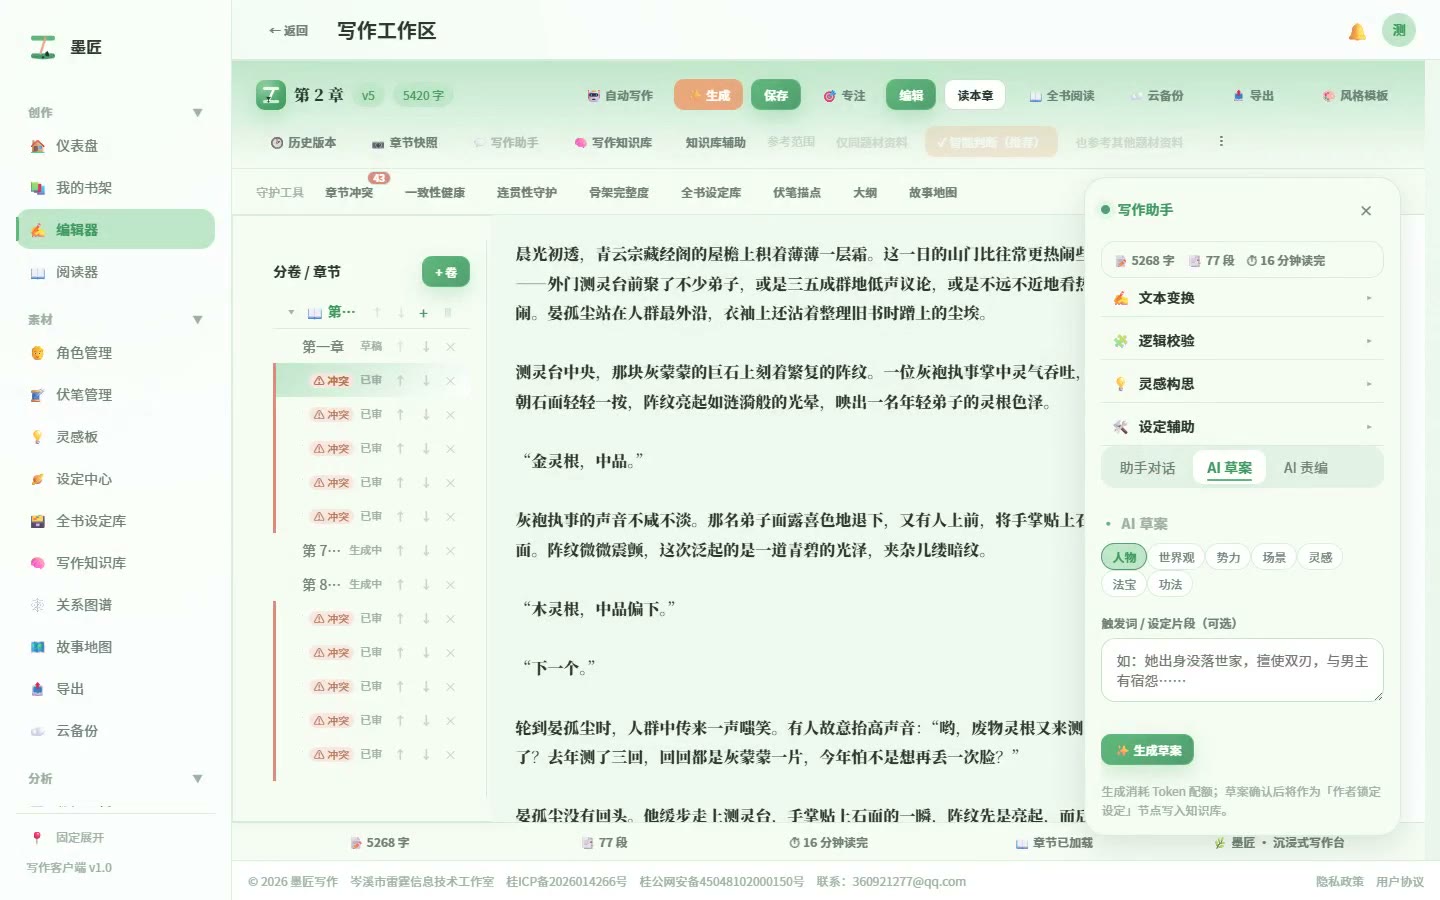Open 我的书架 in the sidebar

pyautogui.click(x=115, y=188)
